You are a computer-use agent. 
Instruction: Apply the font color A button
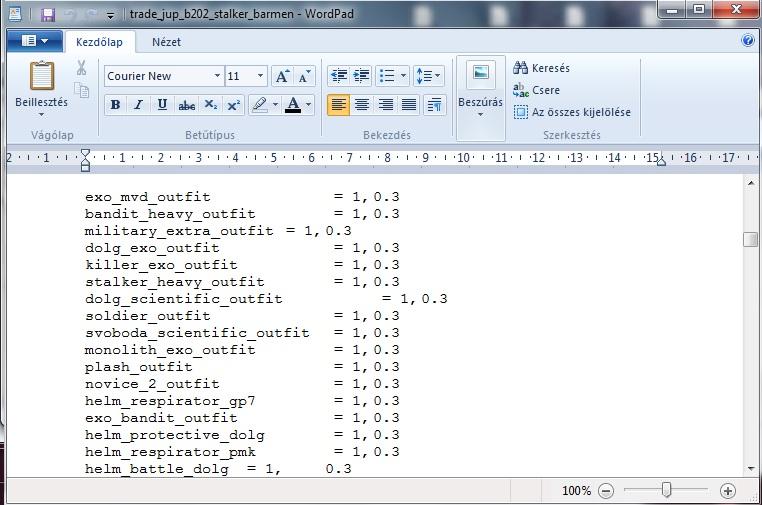(x=293, y=104)
